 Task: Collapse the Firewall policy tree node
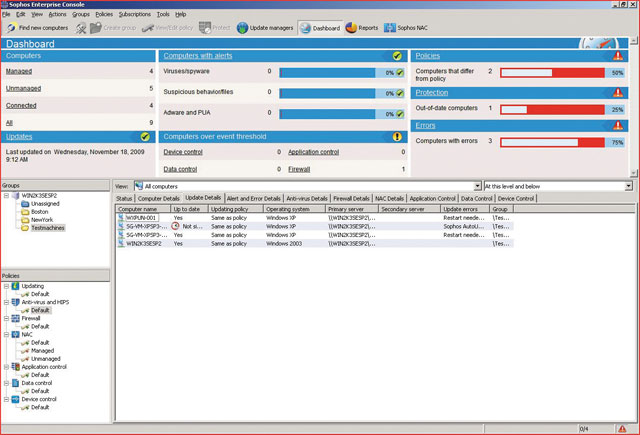(7, 318)
